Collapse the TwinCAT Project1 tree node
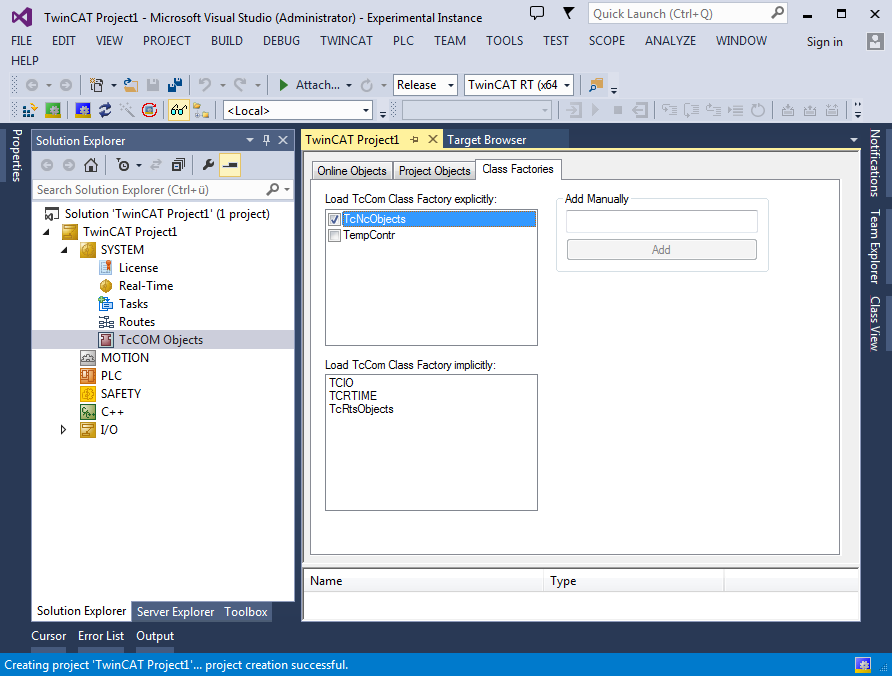This screenshot has height=676, width=892. click(x=47, y=232)
